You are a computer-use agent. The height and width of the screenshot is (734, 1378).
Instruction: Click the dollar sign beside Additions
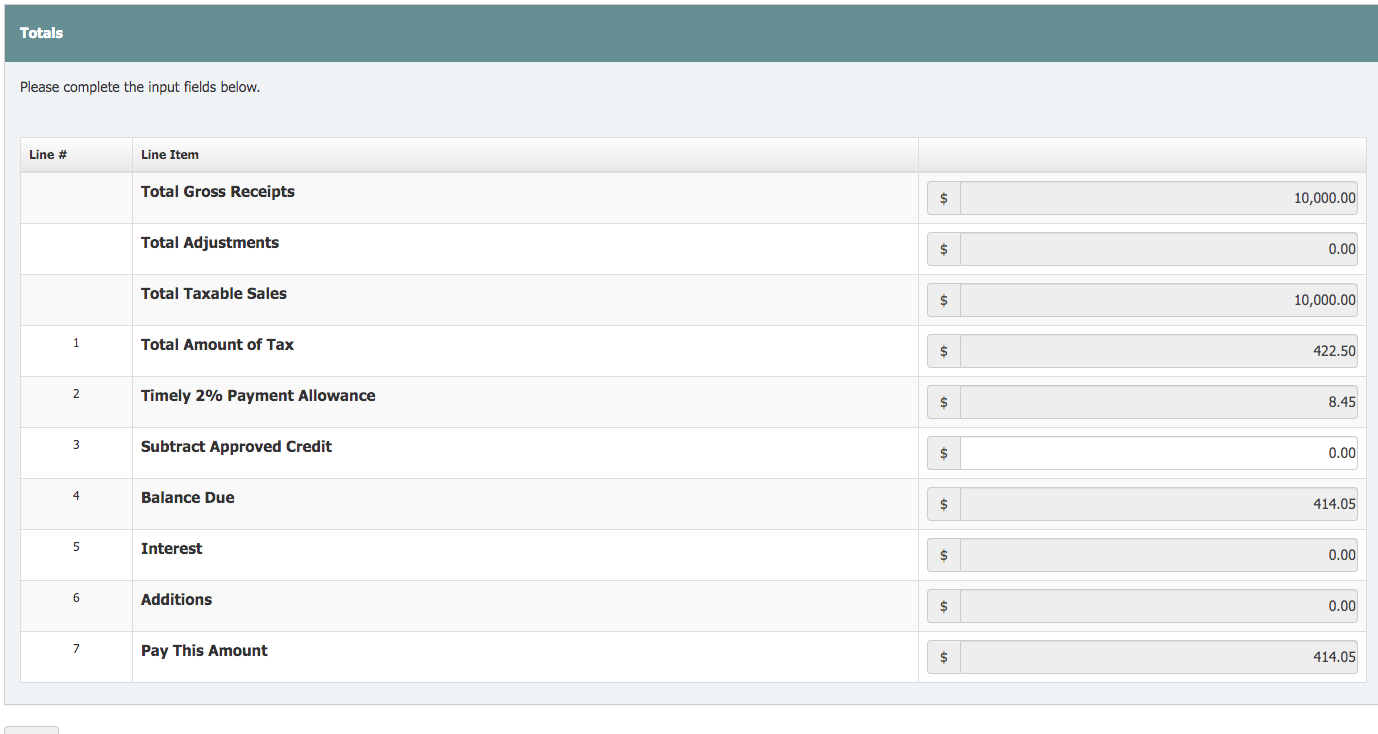(944, 606)
